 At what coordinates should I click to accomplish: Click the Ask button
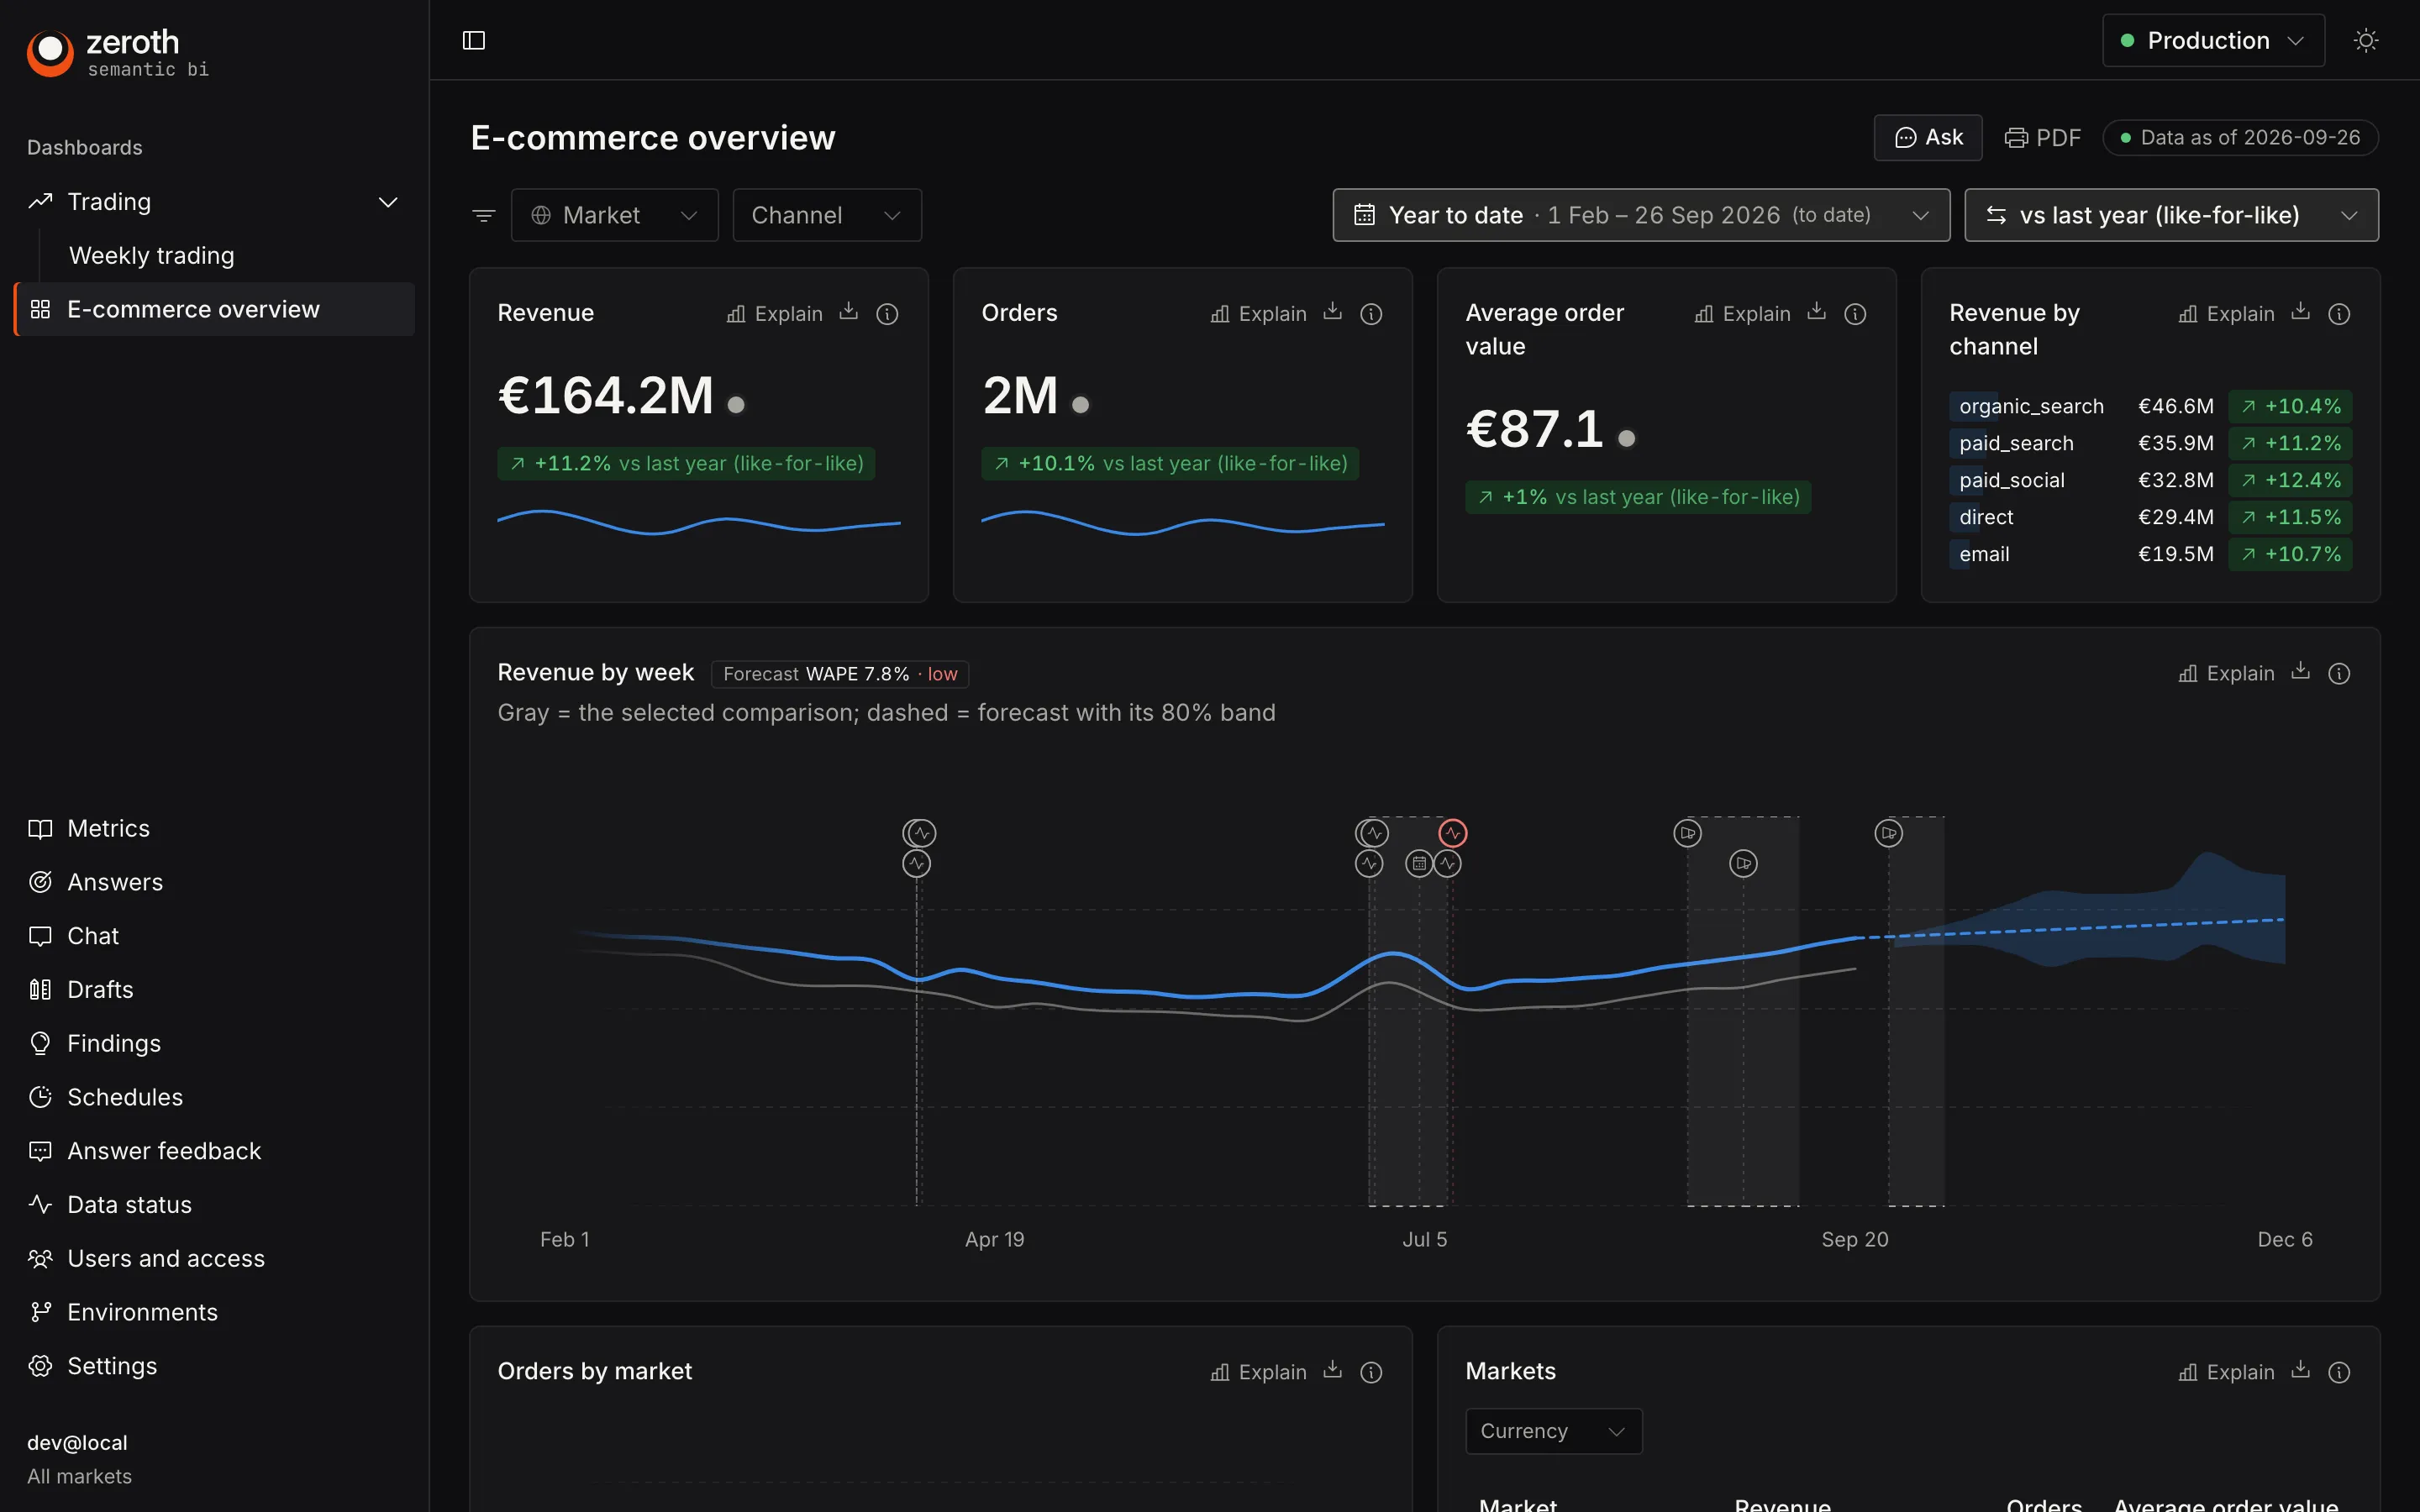coord(1927,137)
